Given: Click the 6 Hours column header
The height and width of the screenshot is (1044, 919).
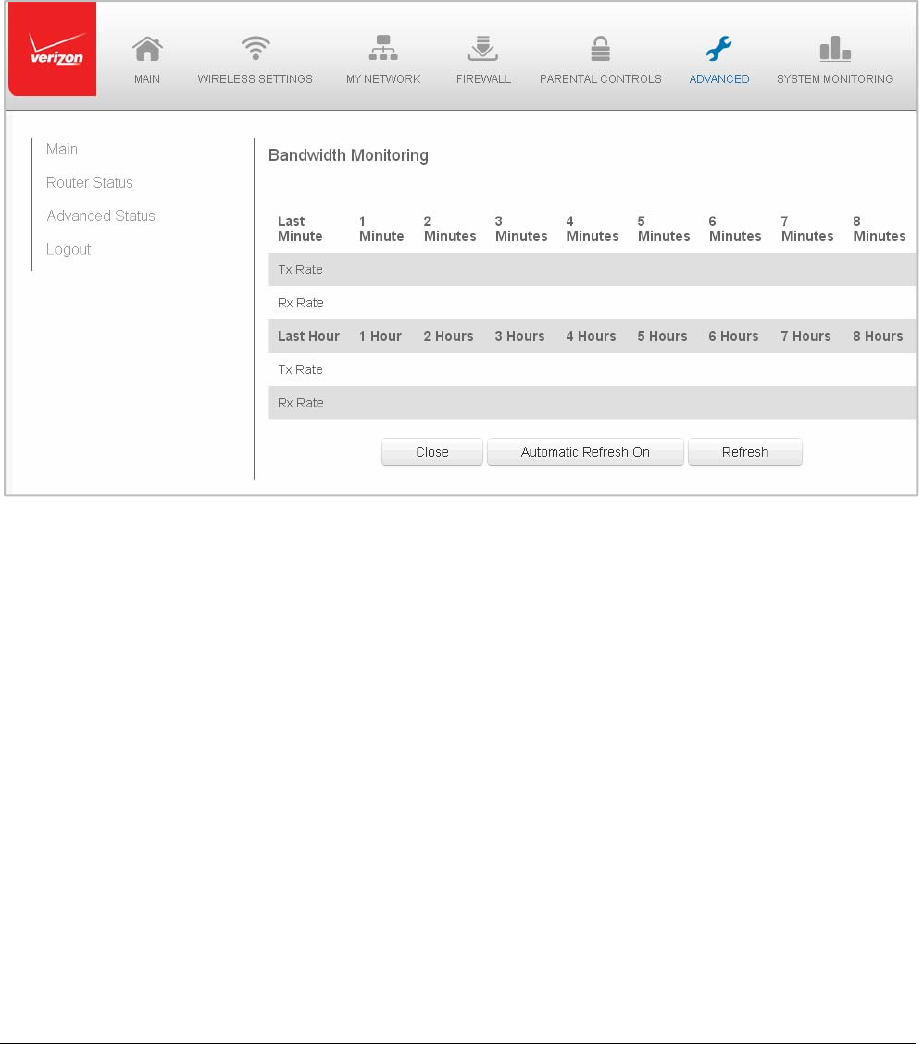Looking at the screenshot, I should 734,336.
